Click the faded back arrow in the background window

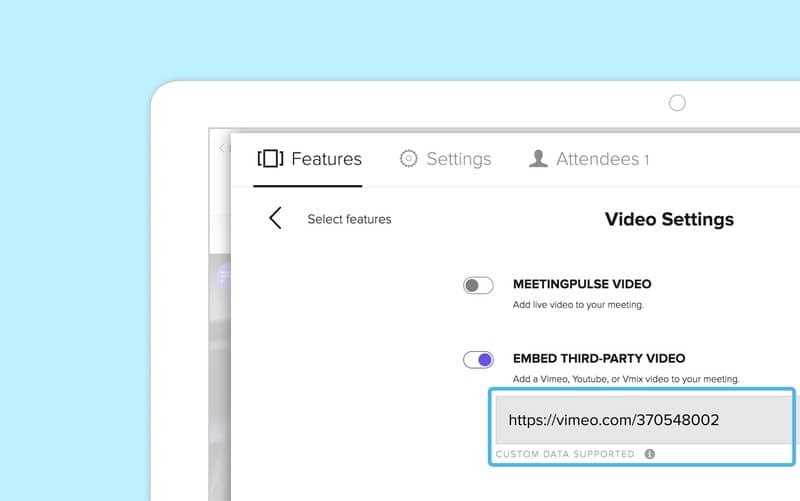[222, 148]
